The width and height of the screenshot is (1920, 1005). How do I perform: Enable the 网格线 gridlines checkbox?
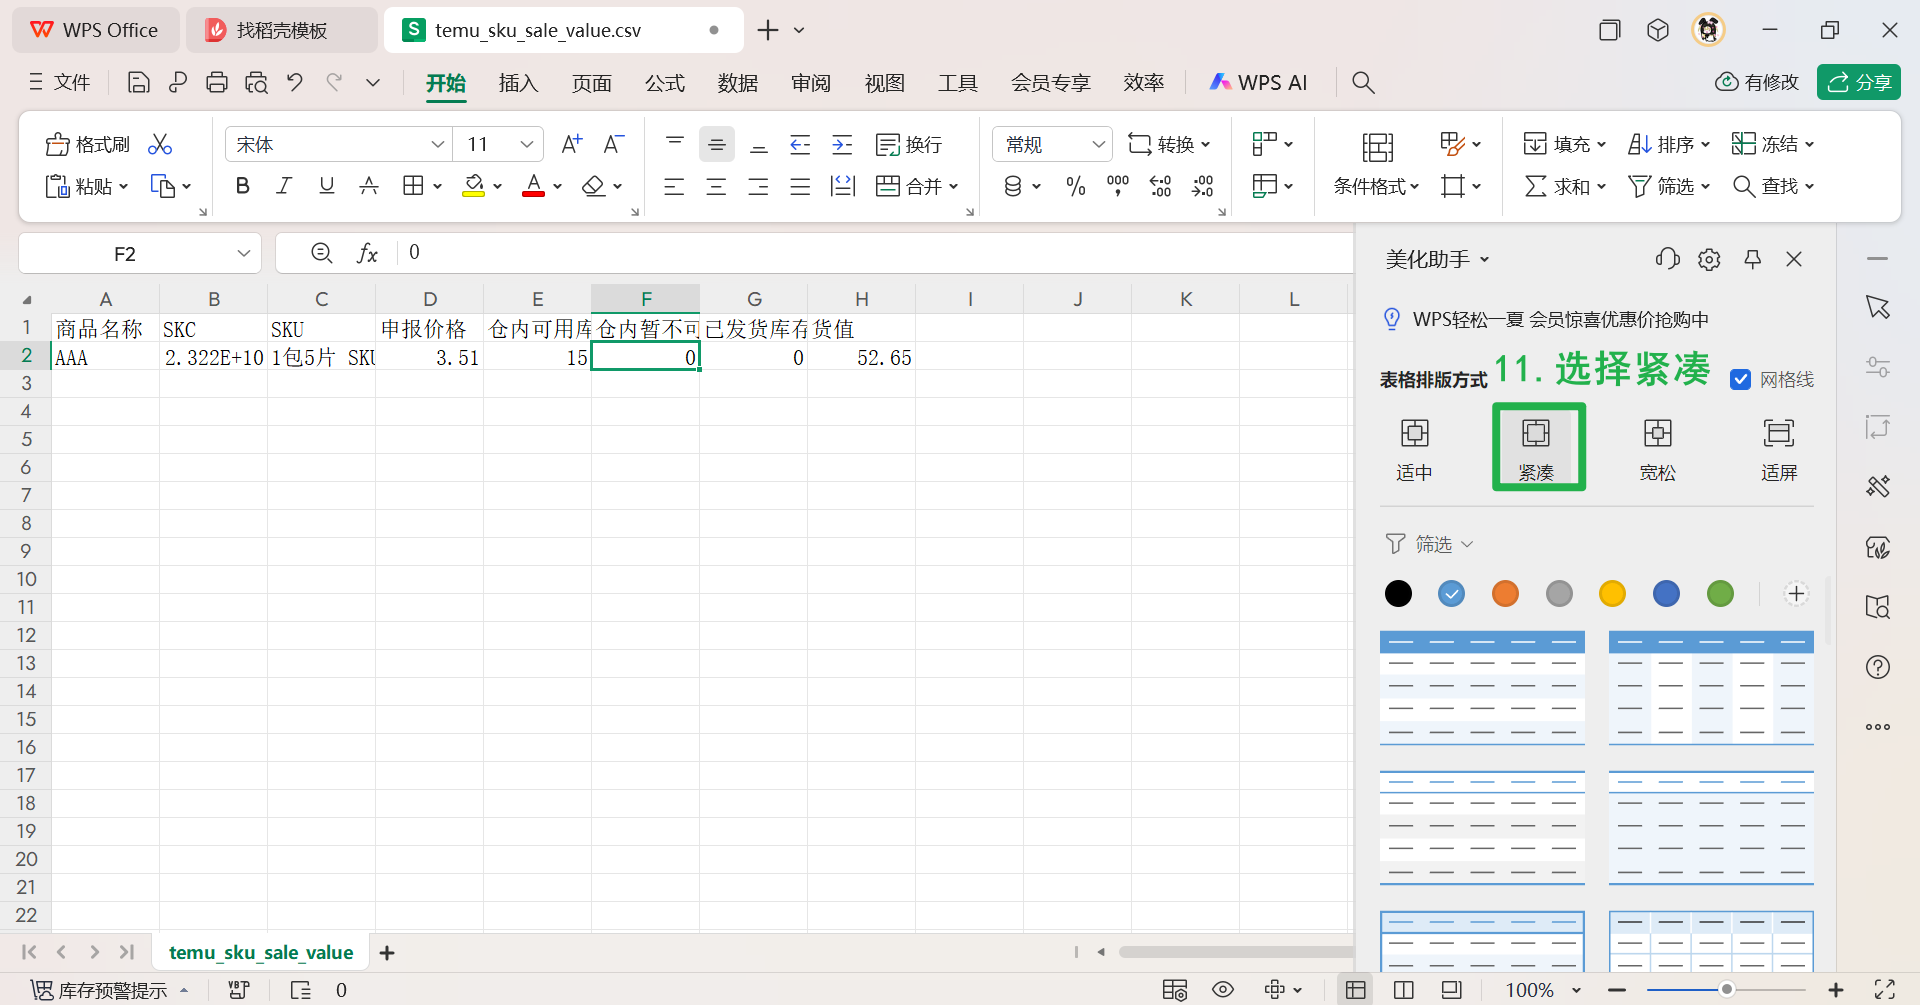click(1742, 379)
